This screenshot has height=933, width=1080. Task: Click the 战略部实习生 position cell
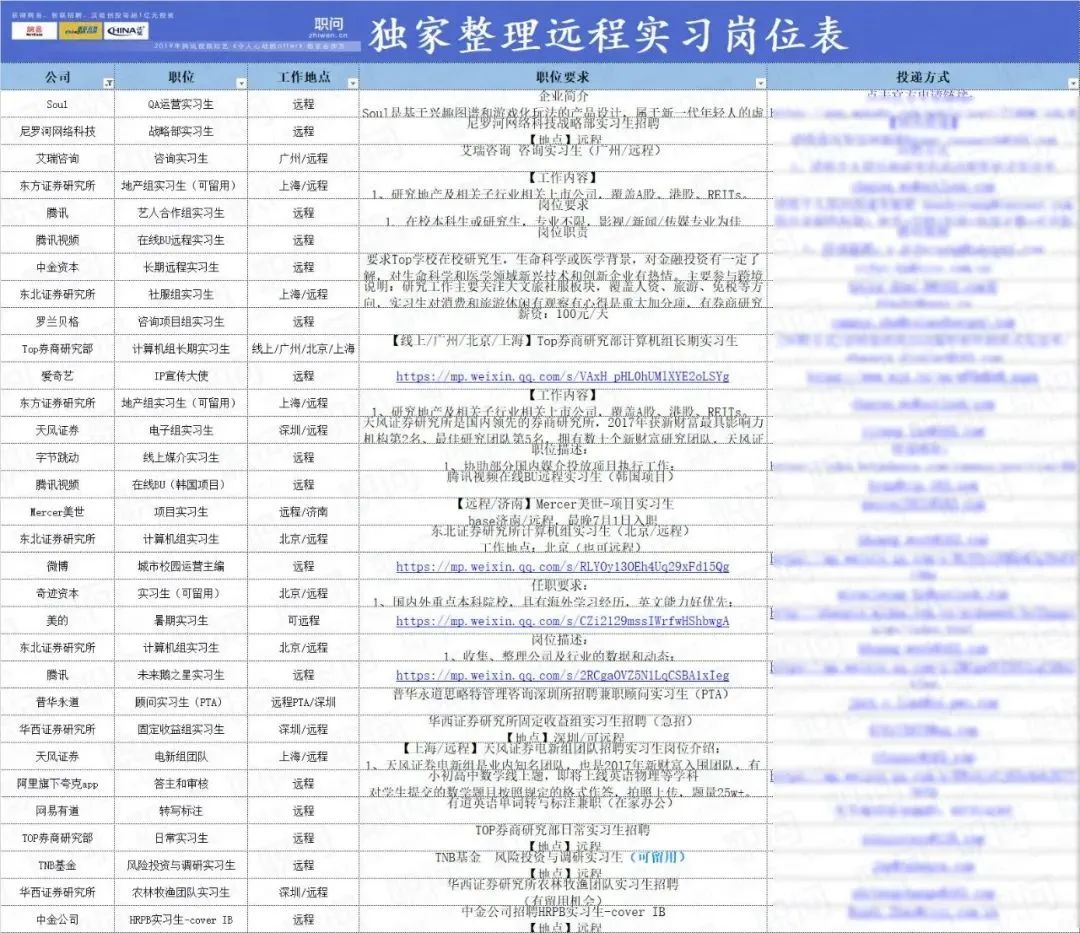tap(180, 131)
